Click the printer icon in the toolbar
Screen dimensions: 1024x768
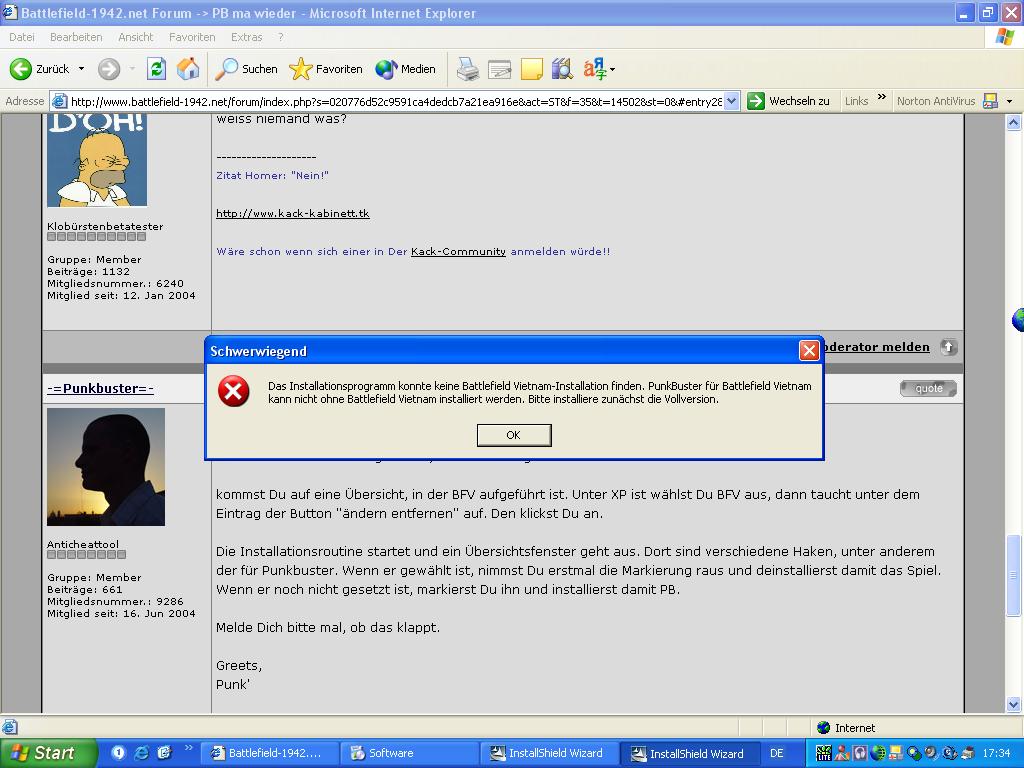click(x=468, y=69)
